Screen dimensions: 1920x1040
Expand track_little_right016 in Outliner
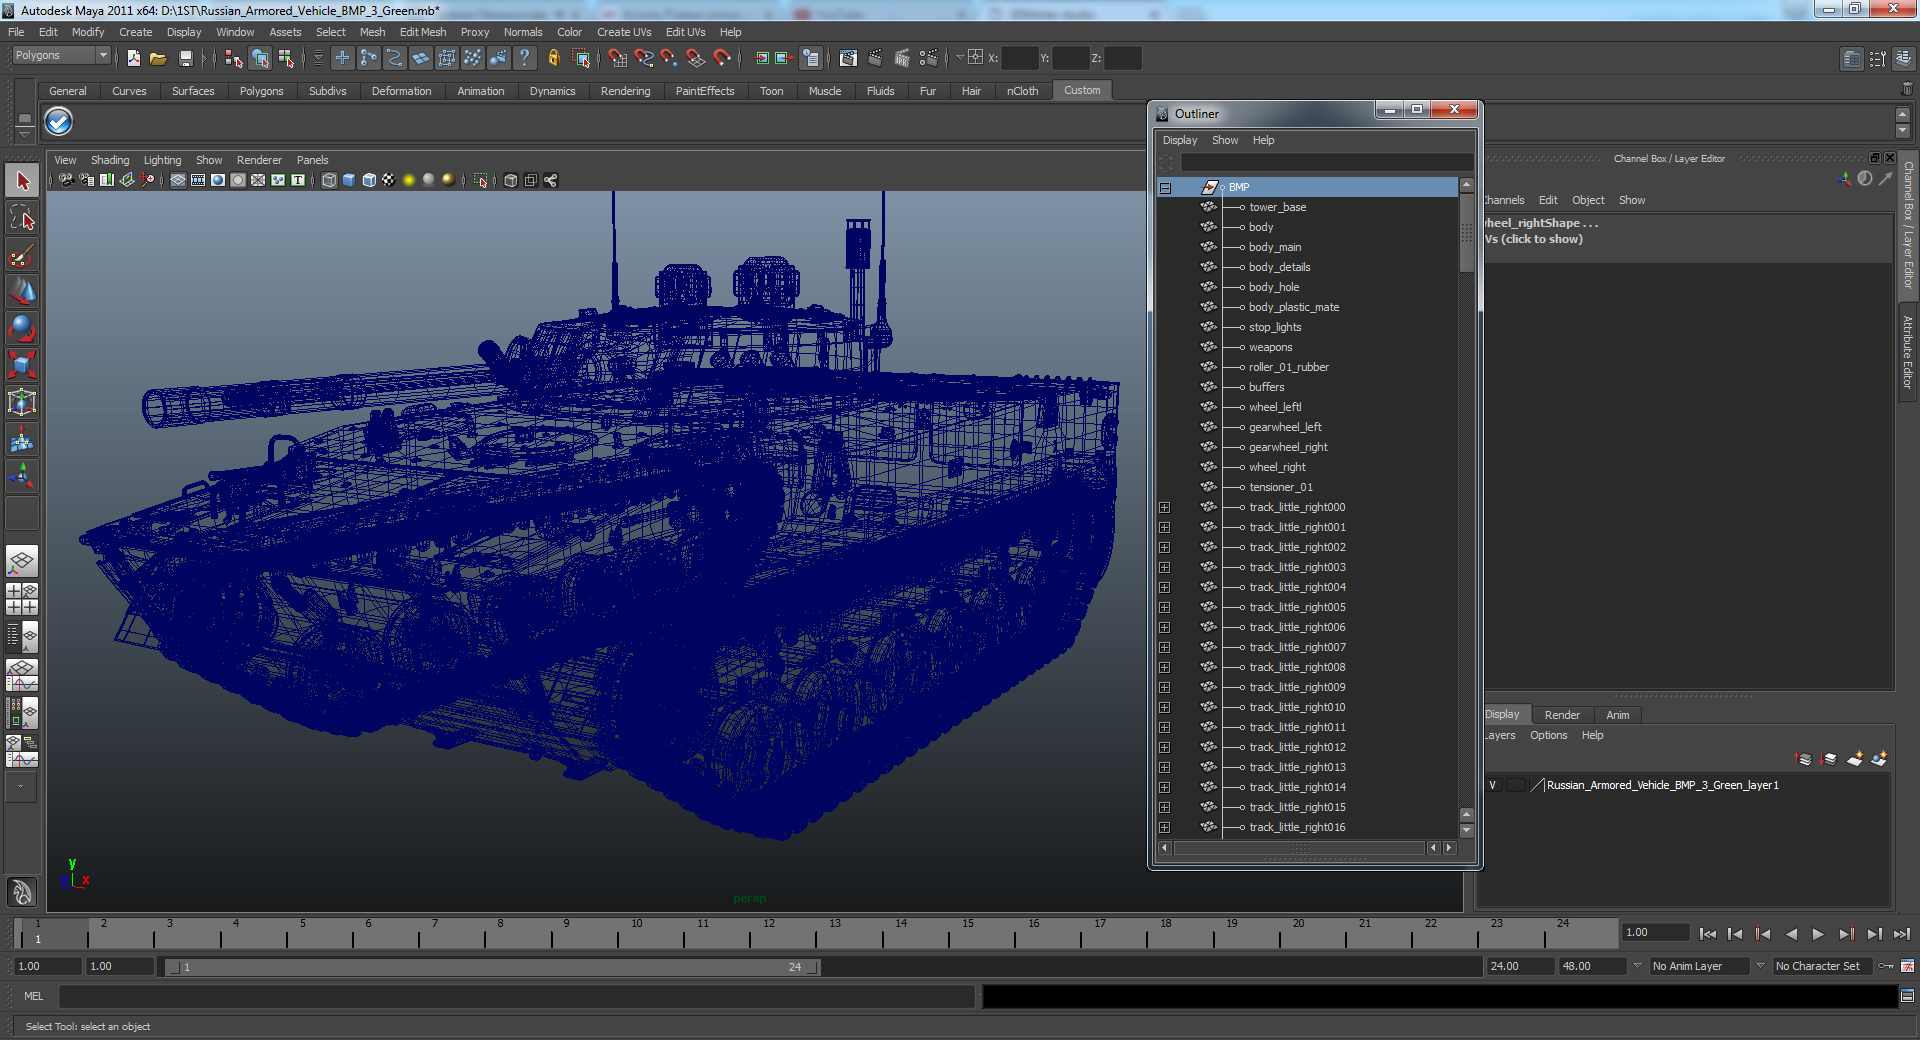coord(1165,827)
